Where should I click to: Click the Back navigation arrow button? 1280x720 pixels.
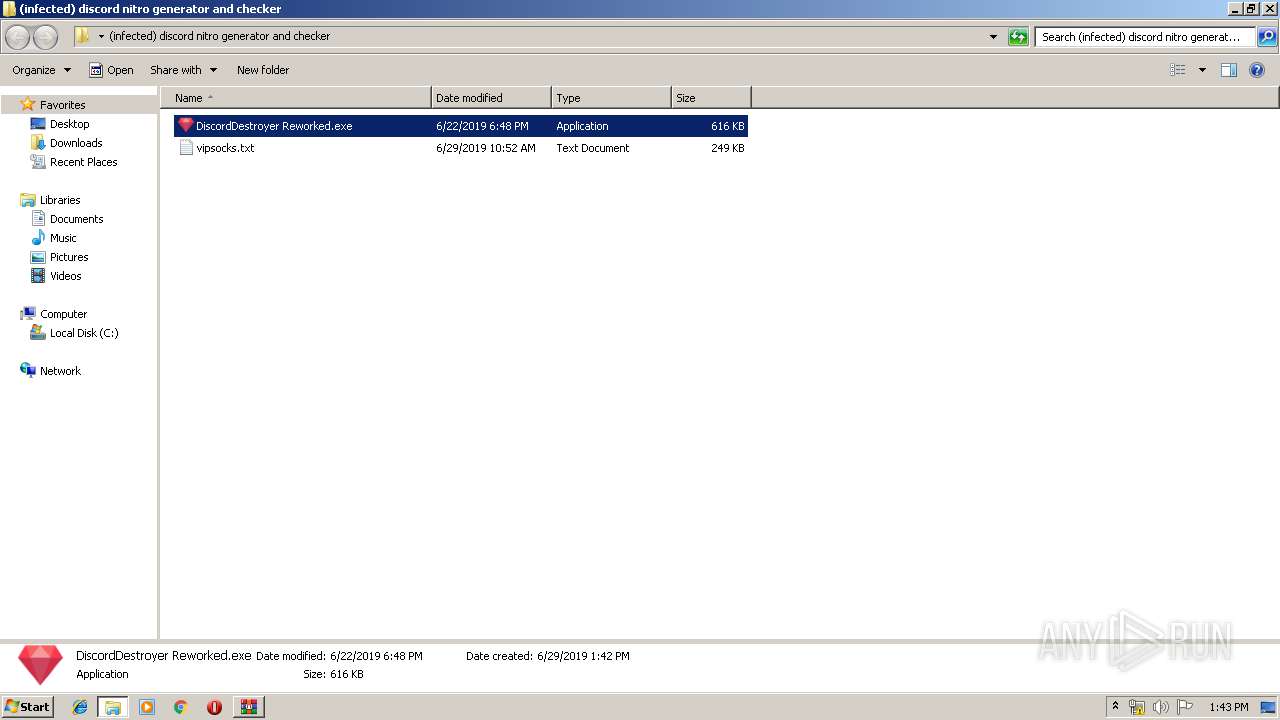18,37
